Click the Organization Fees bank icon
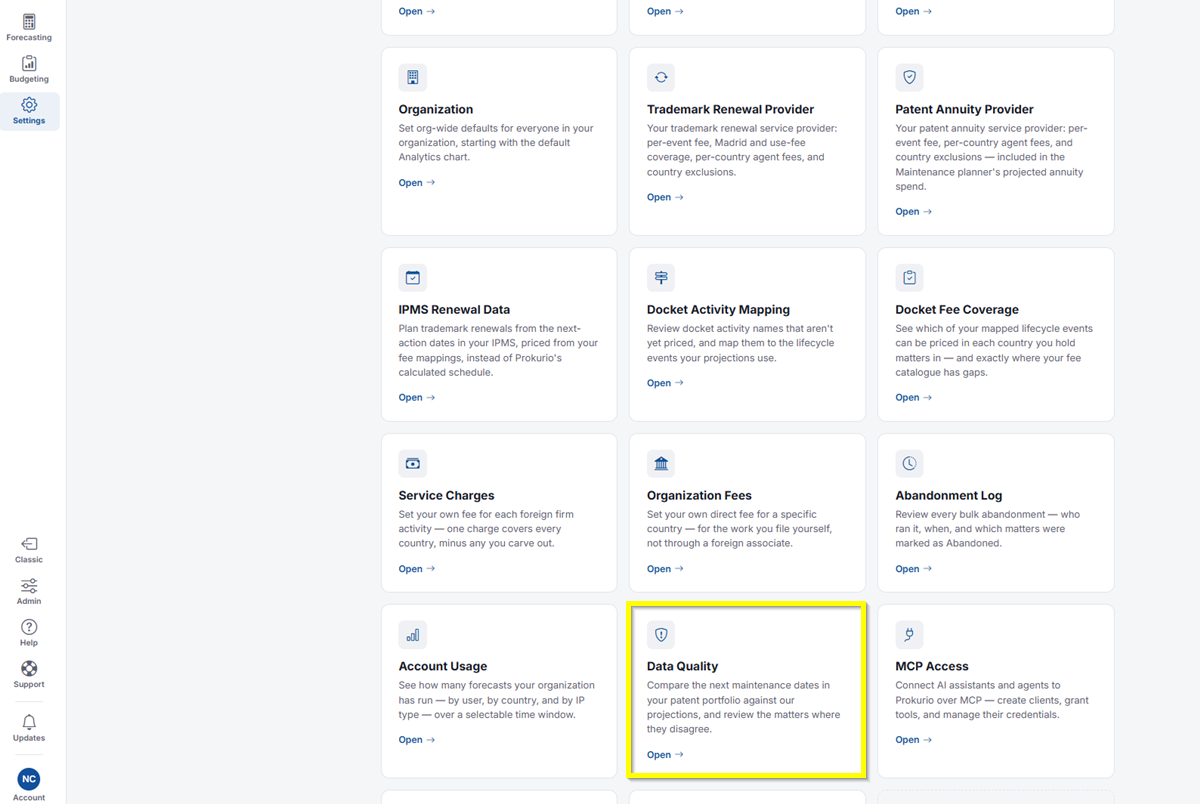The height and width of the screenshot is (804, 1200). [661, 463]
